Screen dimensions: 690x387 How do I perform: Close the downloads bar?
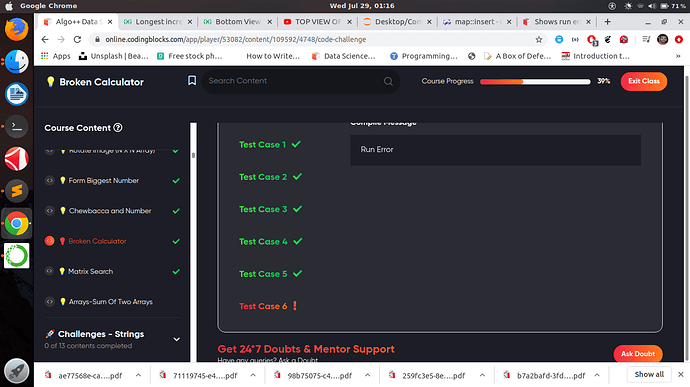click(681, 374)
